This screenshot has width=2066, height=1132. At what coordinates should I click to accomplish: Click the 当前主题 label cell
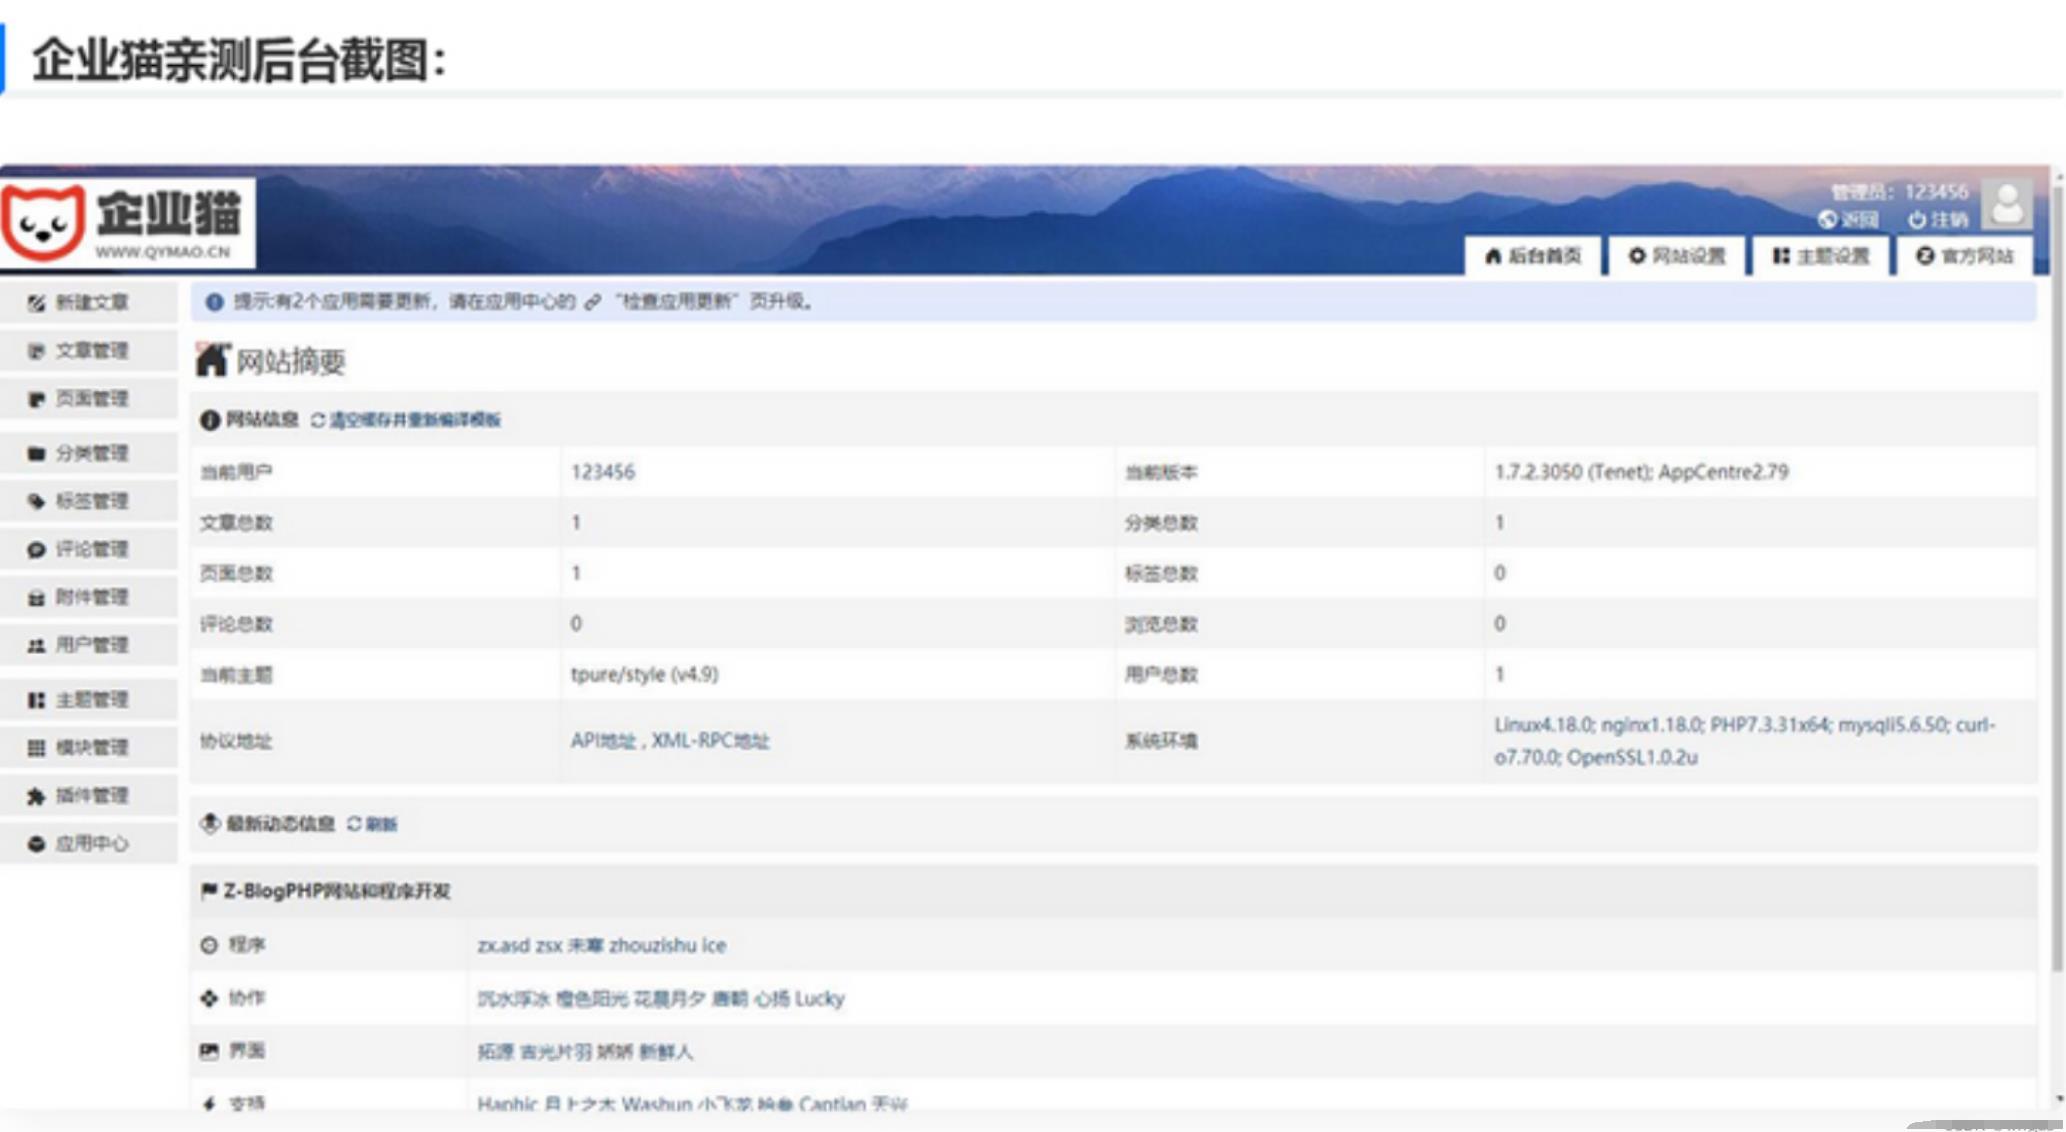(x=375, y=674)
